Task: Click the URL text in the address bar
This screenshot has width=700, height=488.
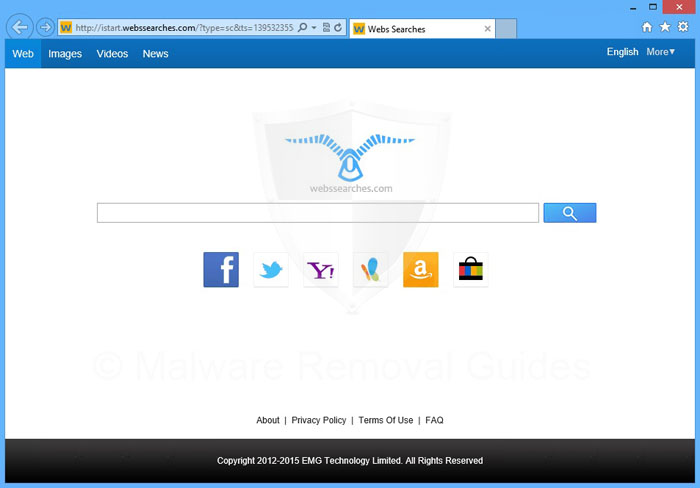Action: click(184, 28)
